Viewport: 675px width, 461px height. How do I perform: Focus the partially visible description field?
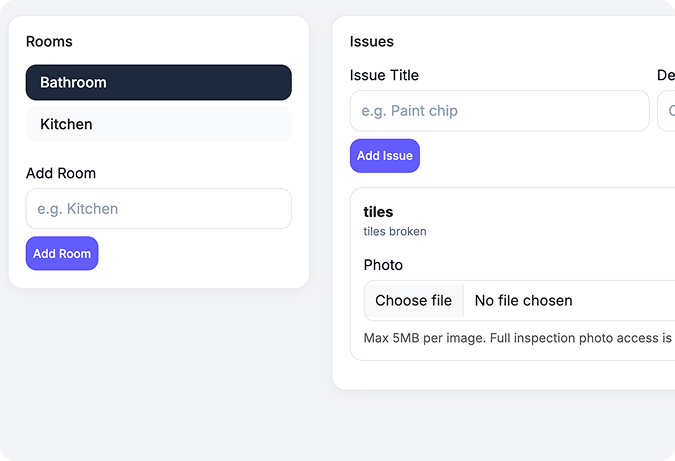(x=666, y=111)
